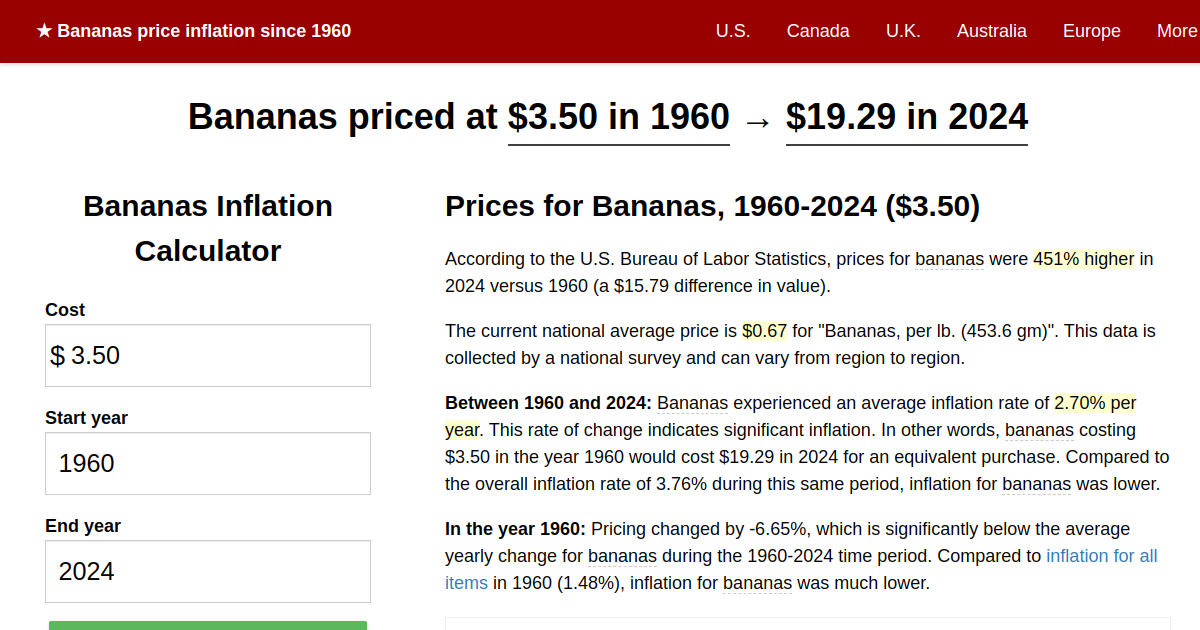Select the U.K. navigation link
Viewport: 1200px width, 630px height.
[x=903, y=31]
